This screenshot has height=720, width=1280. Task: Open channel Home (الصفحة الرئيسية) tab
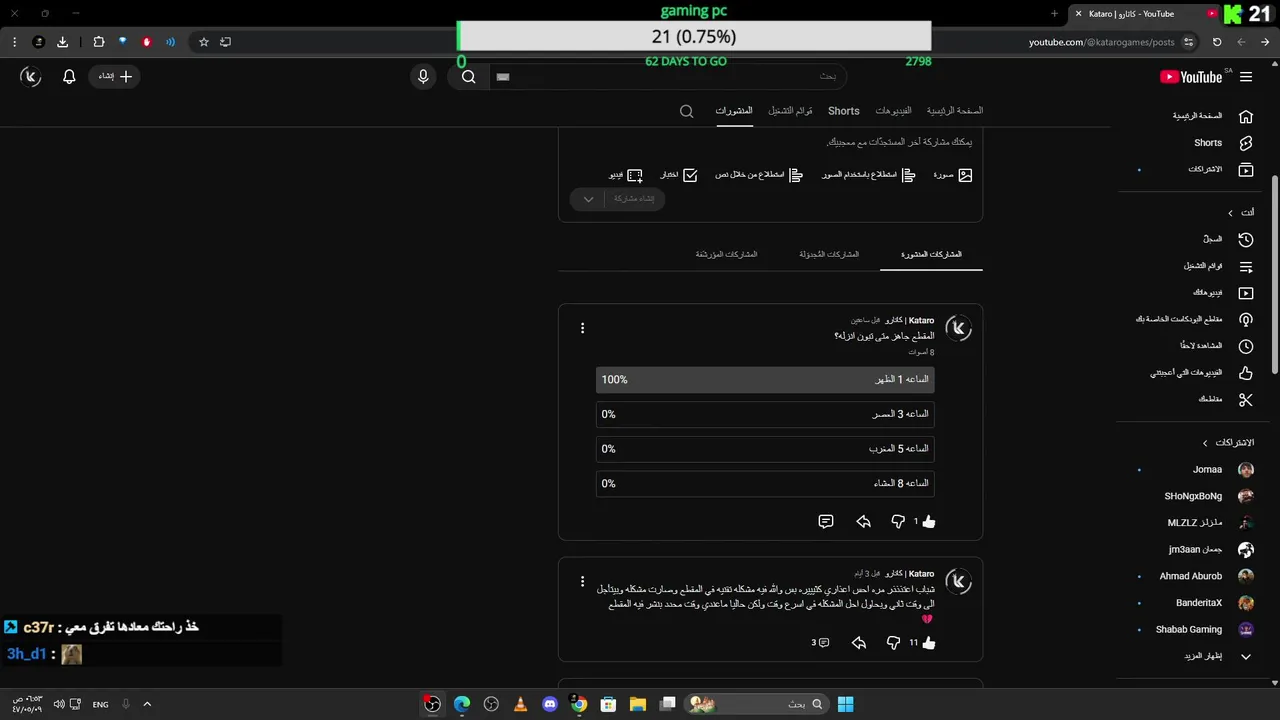click(x=955, y=111)
